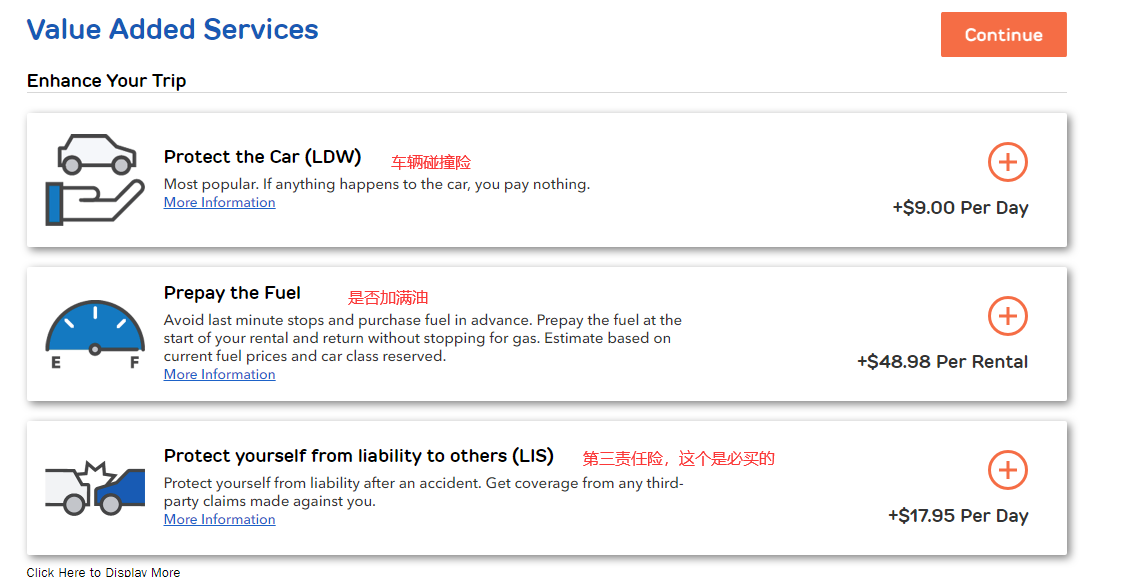Image resolution: width=1126 pixels, height=577 pixels.
Task: Click the Protect the Car (LDW) title
Action: [x=262, y=157]
